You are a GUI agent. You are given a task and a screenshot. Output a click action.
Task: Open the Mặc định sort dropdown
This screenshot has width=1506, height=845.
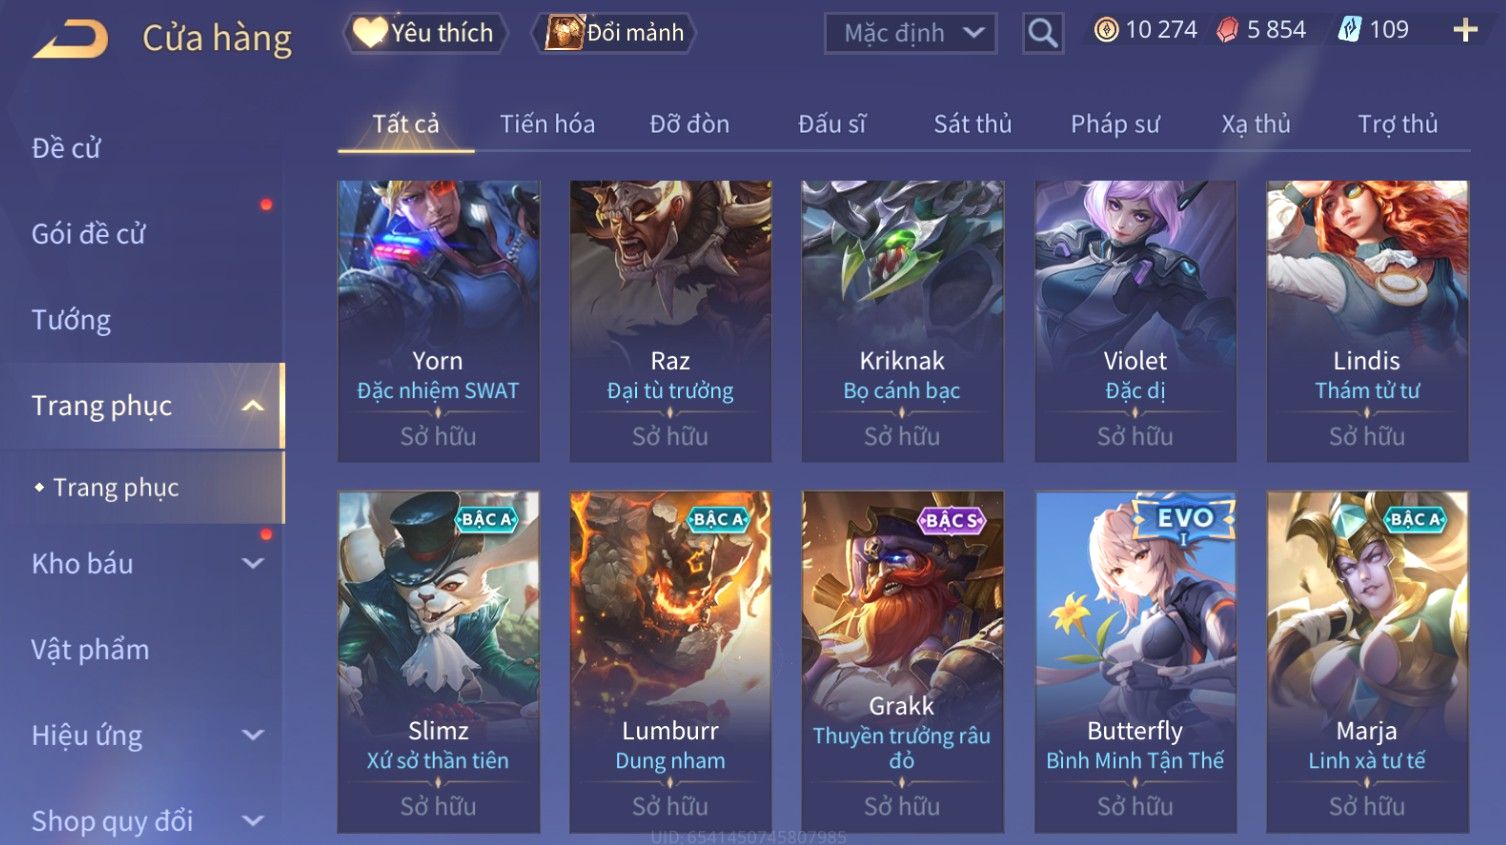point(910,33)
